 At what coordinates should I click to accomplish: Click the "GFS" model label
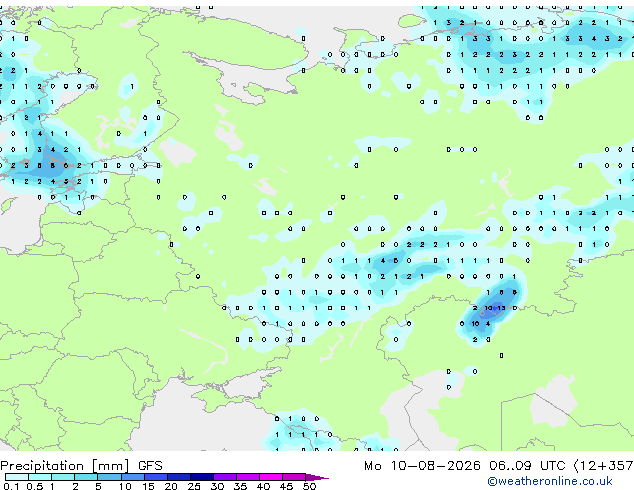(150, 466)
